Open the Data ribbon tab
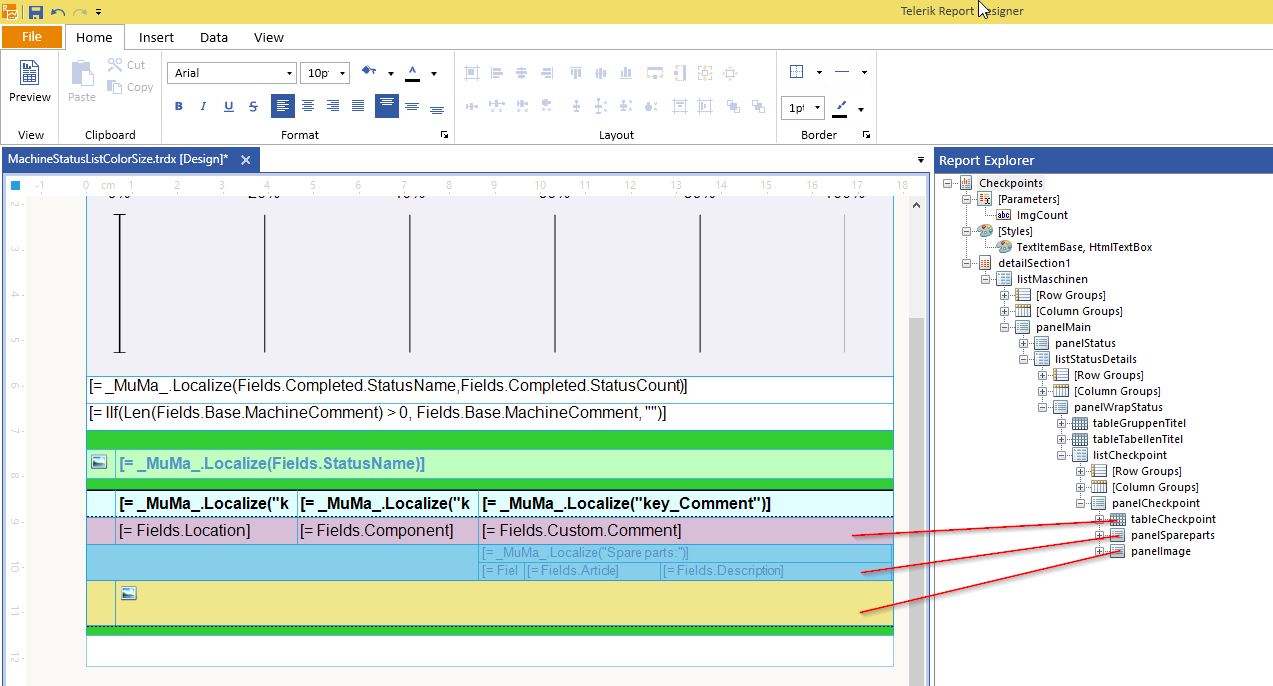The image size is (1273, 686). coord(214,37)
